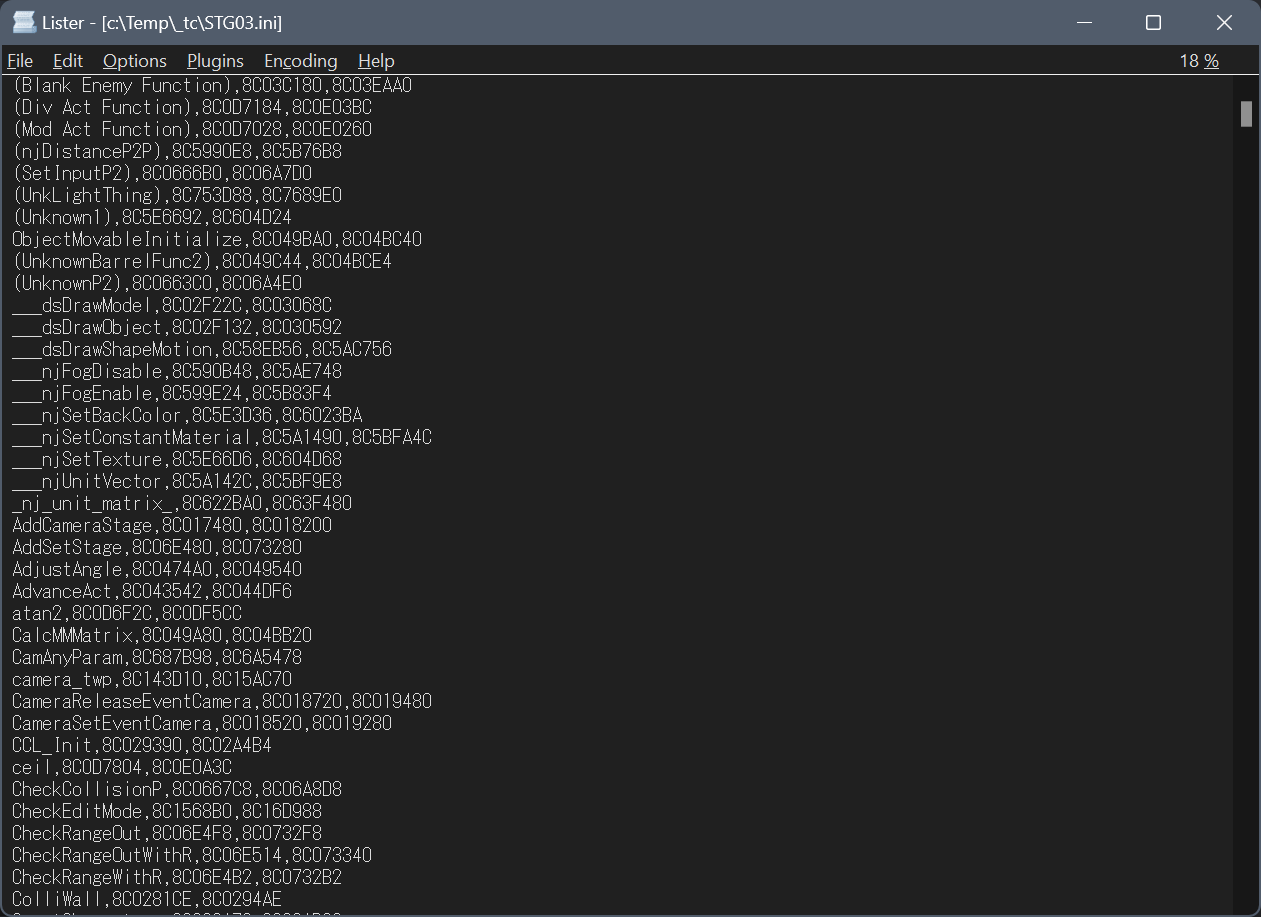Click the vertical scrollbar thumb
The image size is (1261, 917).
1246,114
